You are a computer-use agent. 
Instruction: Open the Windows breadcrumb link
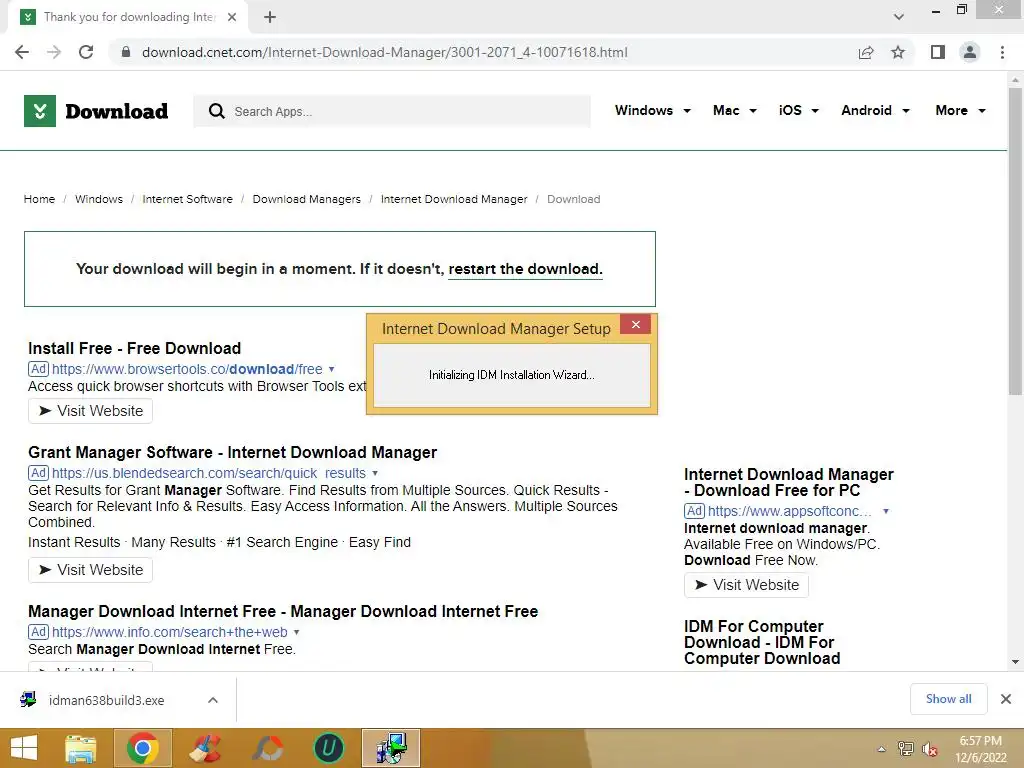[x=99, y=199]
